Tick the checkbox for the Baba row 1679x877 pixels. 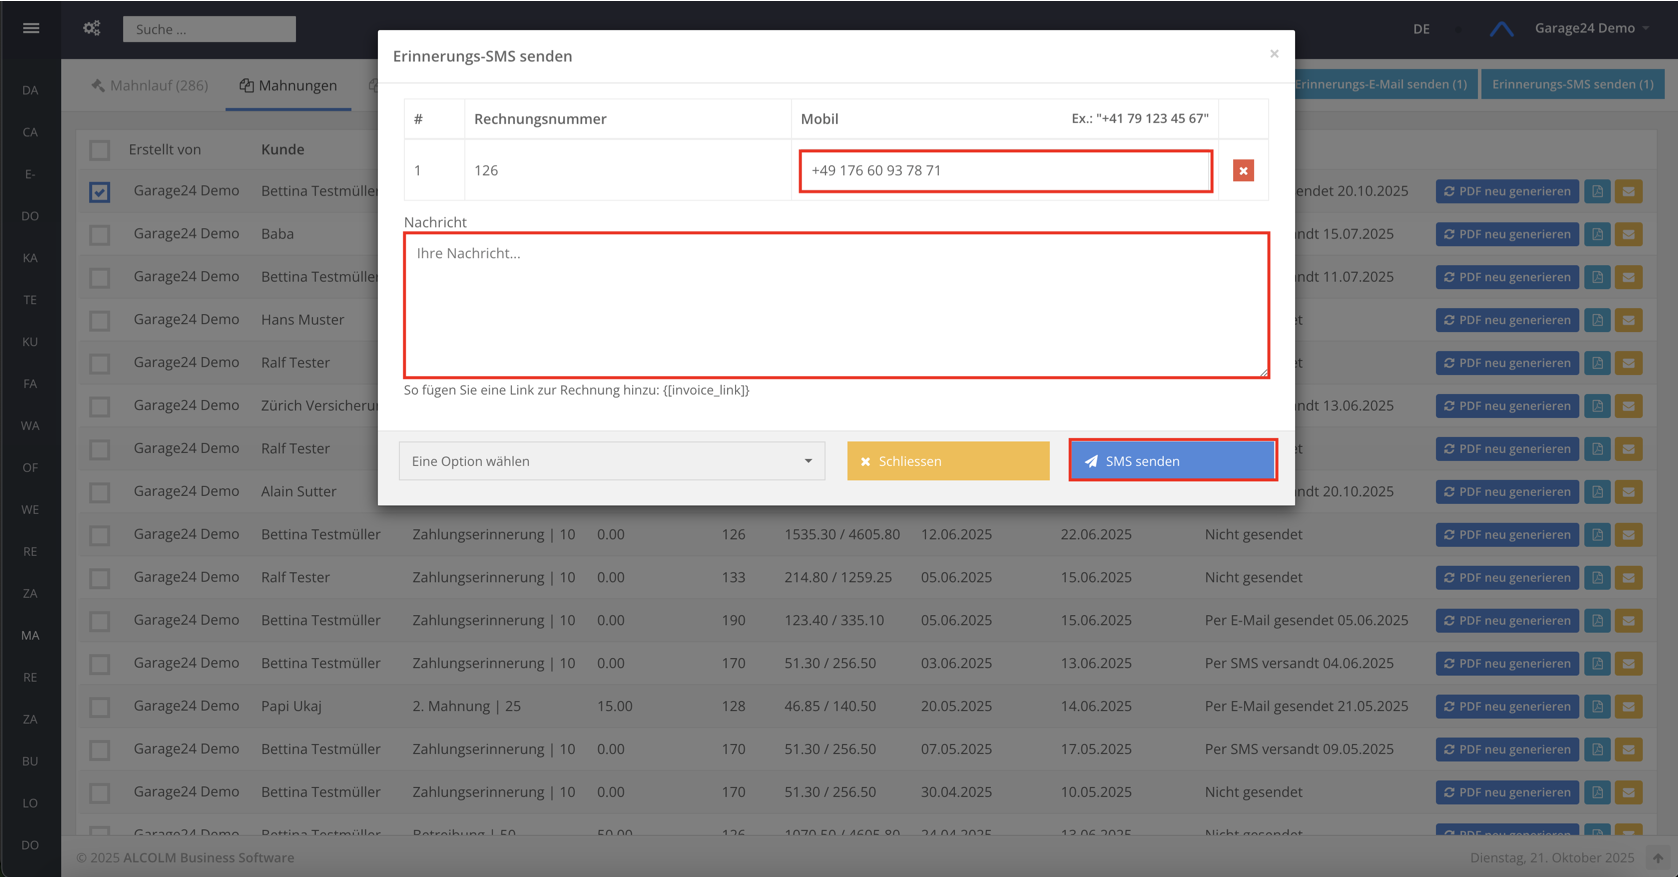point(100,235)
